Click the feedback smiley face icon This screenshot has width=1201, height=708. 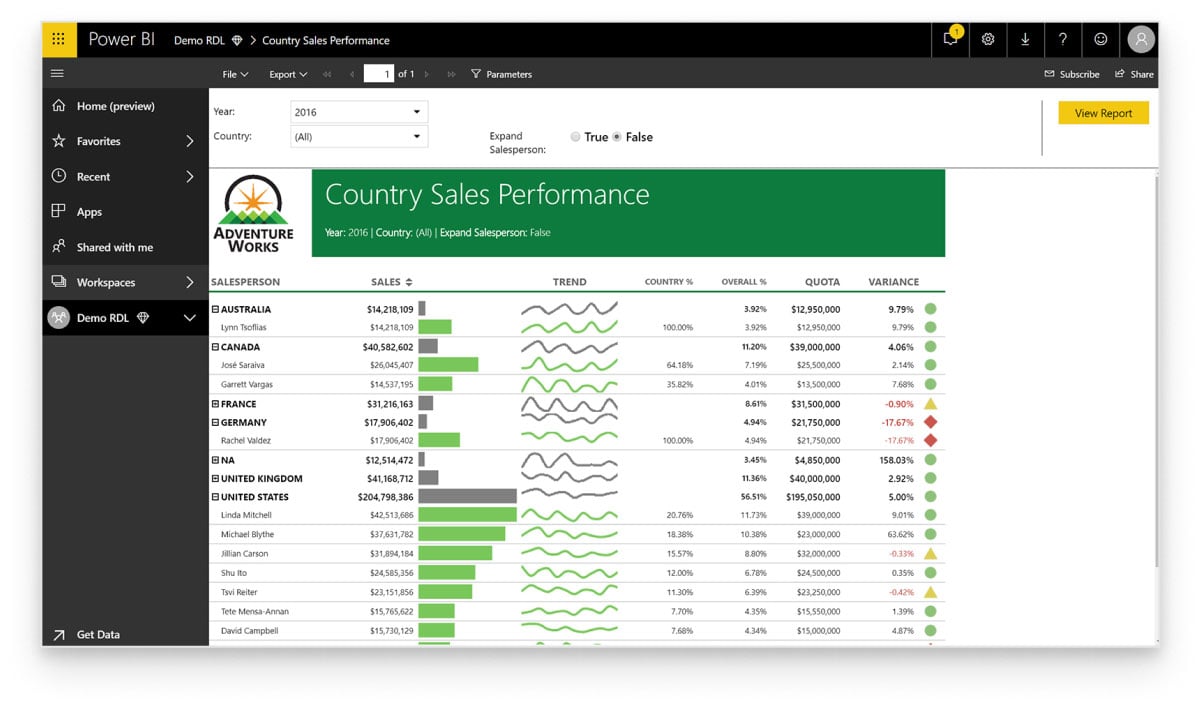(1100, 40)
